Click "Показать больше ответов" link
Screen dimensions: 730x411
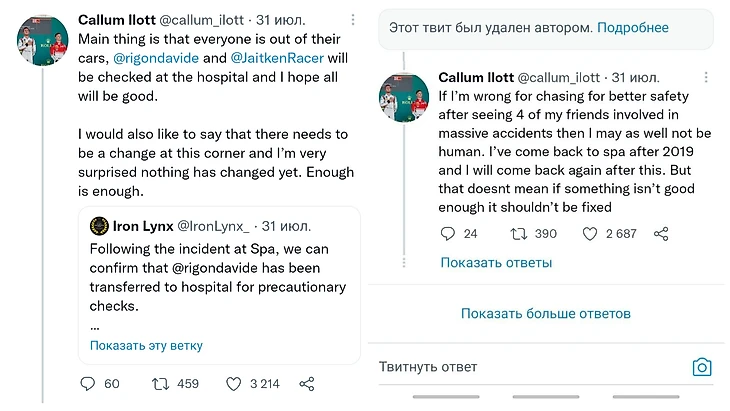click(545, 313)
